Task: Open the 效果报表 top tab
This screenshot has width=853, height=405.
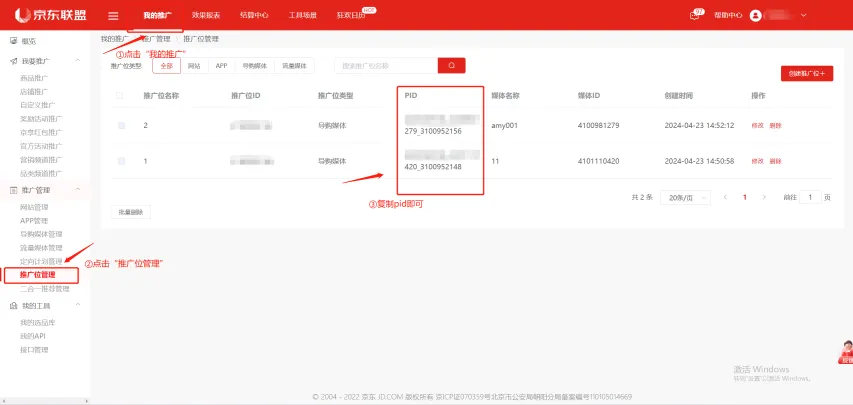Action: 206,15
